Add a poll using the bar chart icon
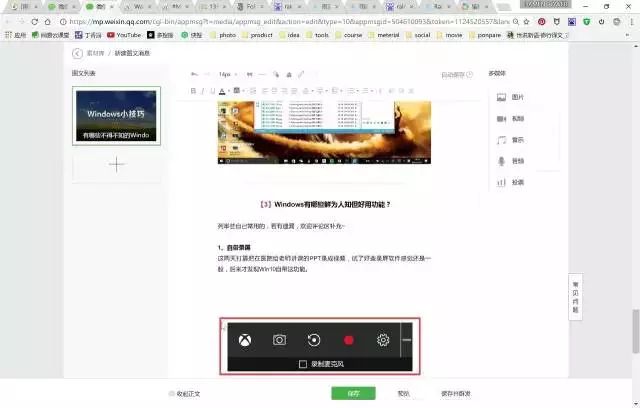 (510, 182)
